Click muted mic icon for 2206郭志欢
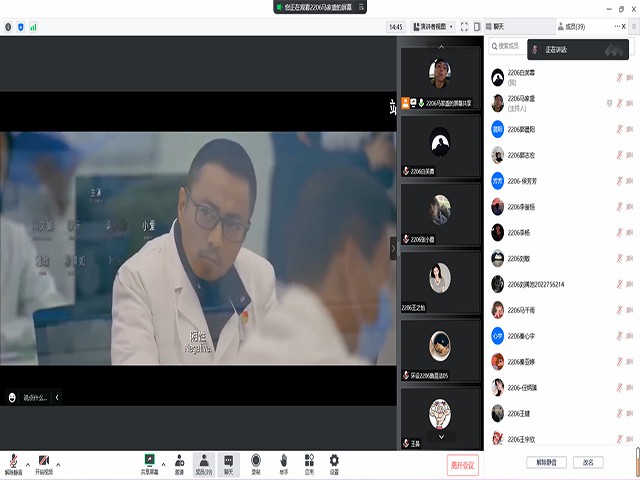The width and height of the screenshot is (640, 480). point(620,155)
